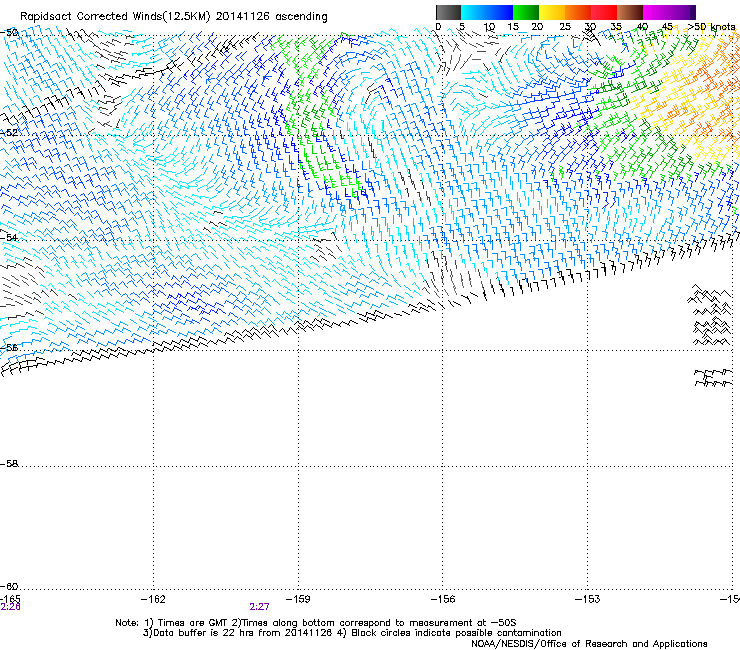Click the purple time stamp '2:27'
740x650 pixels.
point(260,607)
